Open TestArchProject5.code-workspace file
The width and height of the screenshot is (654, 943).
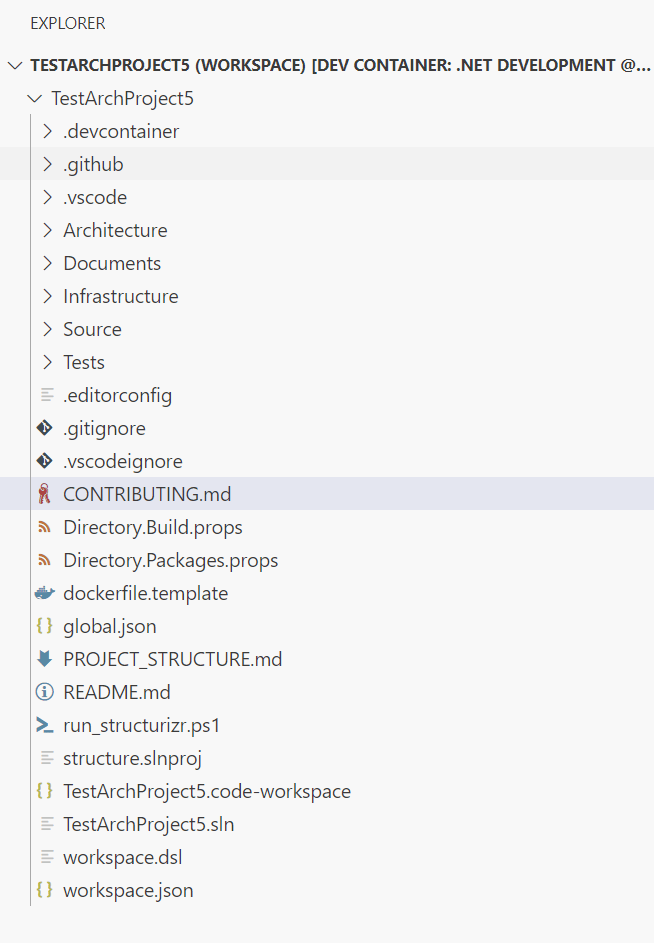pyautogui.click(x=206, y=791)
